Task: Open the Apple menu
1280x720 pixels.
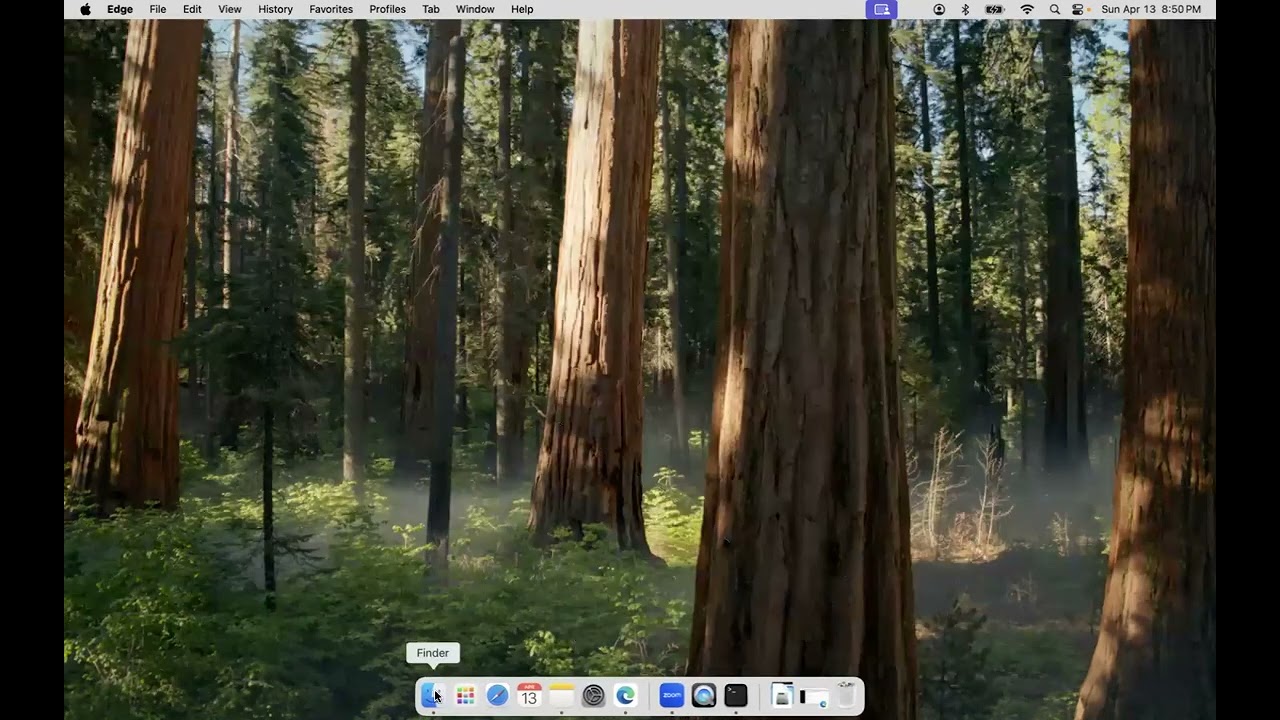Action: click(85, 9)
